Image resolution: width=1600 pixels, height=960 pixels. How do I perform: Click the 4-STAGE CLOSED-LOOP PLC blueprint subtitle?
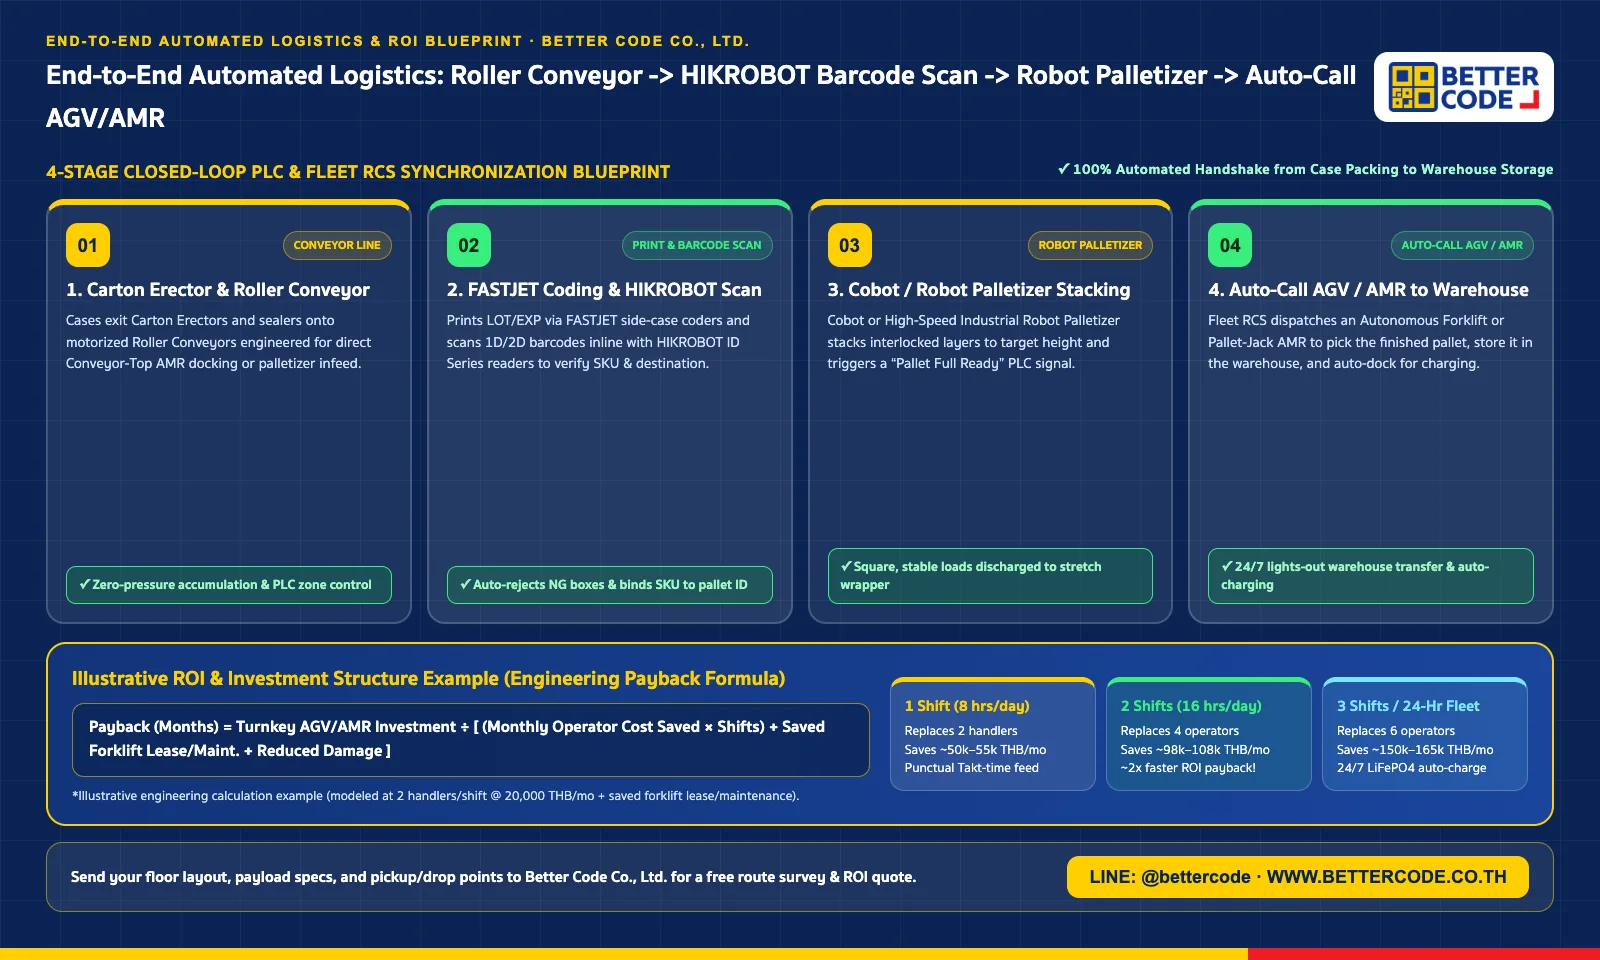358,172
